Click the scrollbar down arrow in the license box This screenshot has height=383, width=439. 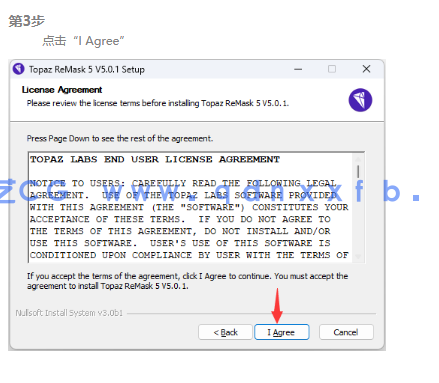coord(358,256)
